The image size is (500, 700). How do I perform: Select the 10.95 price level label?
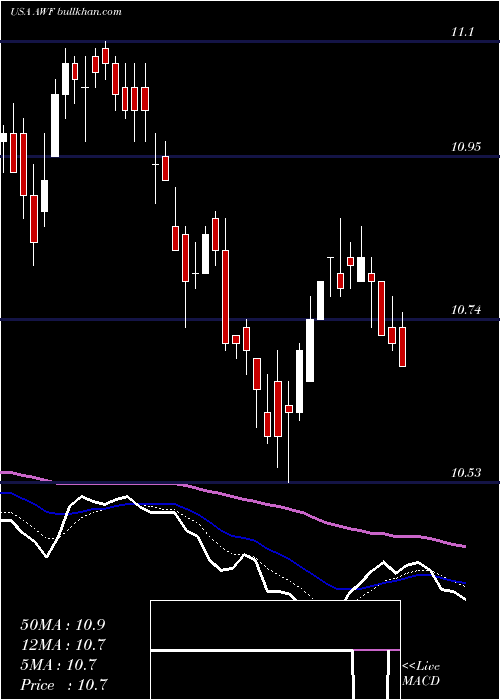(466, 146)
